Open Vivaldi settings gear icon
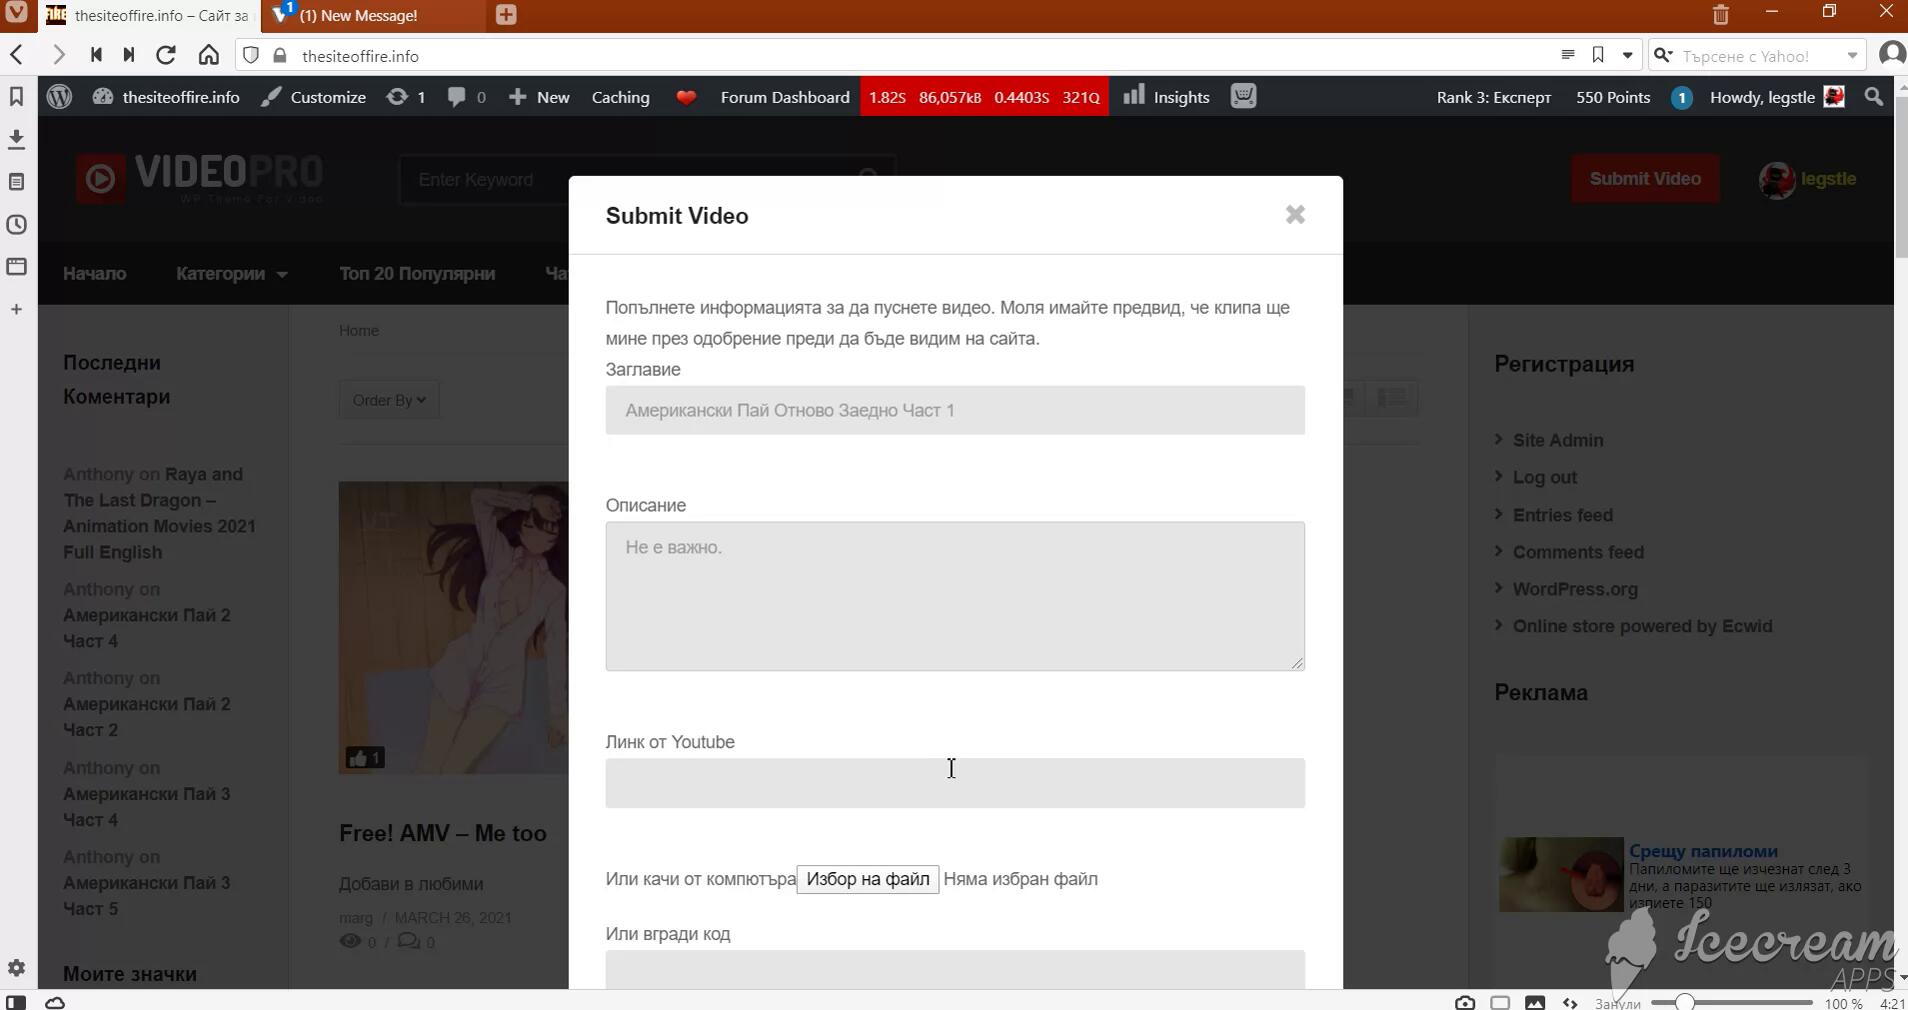This screenshot has width=1908, height=1010. pyautogui.click(x=16, y=968)
